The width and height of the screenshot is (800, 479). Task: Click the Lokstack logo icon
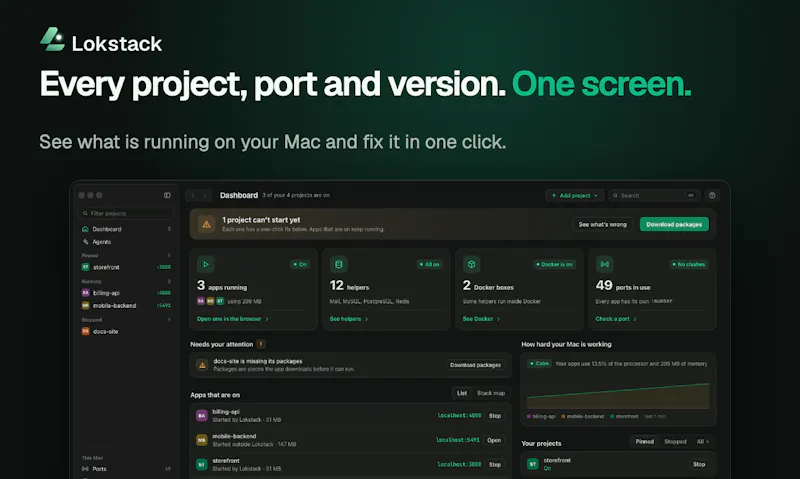tap(53, 39)
